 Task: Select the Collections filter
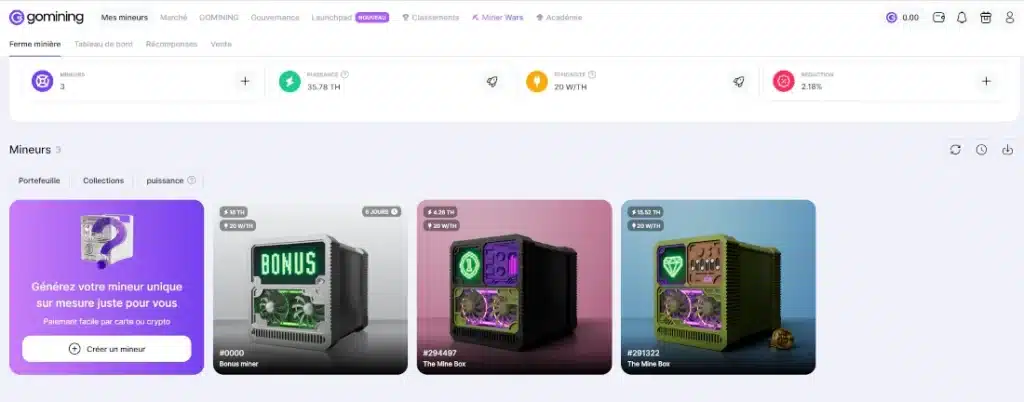[103, 181]
